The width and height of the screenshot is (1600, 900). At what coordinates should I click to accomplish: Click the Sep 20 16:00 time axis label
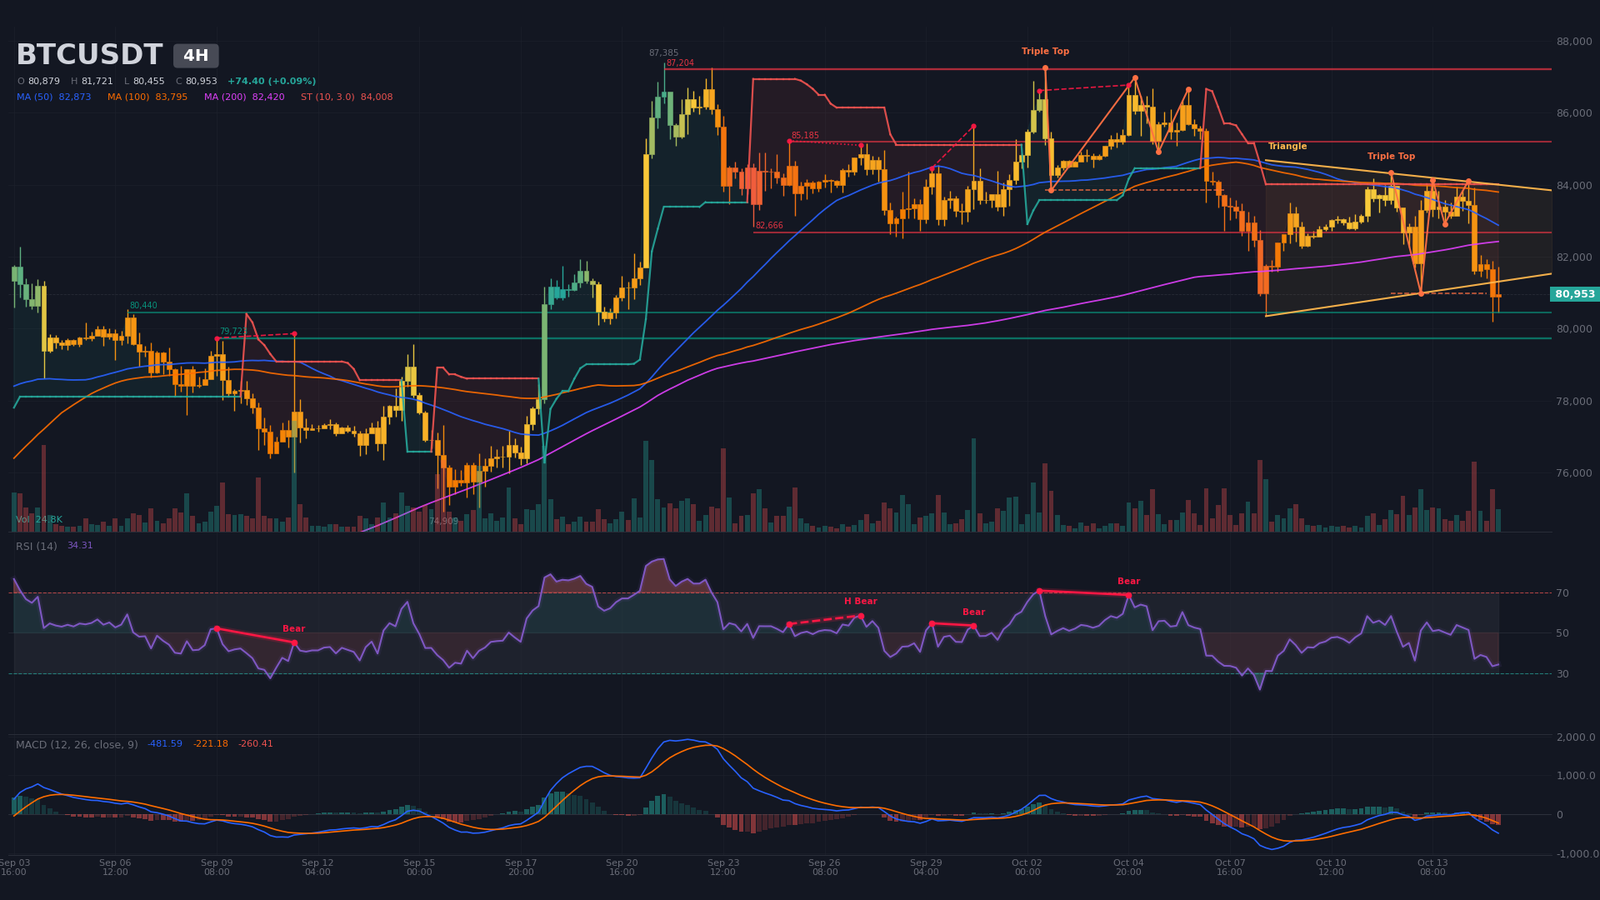pos(621,867)
